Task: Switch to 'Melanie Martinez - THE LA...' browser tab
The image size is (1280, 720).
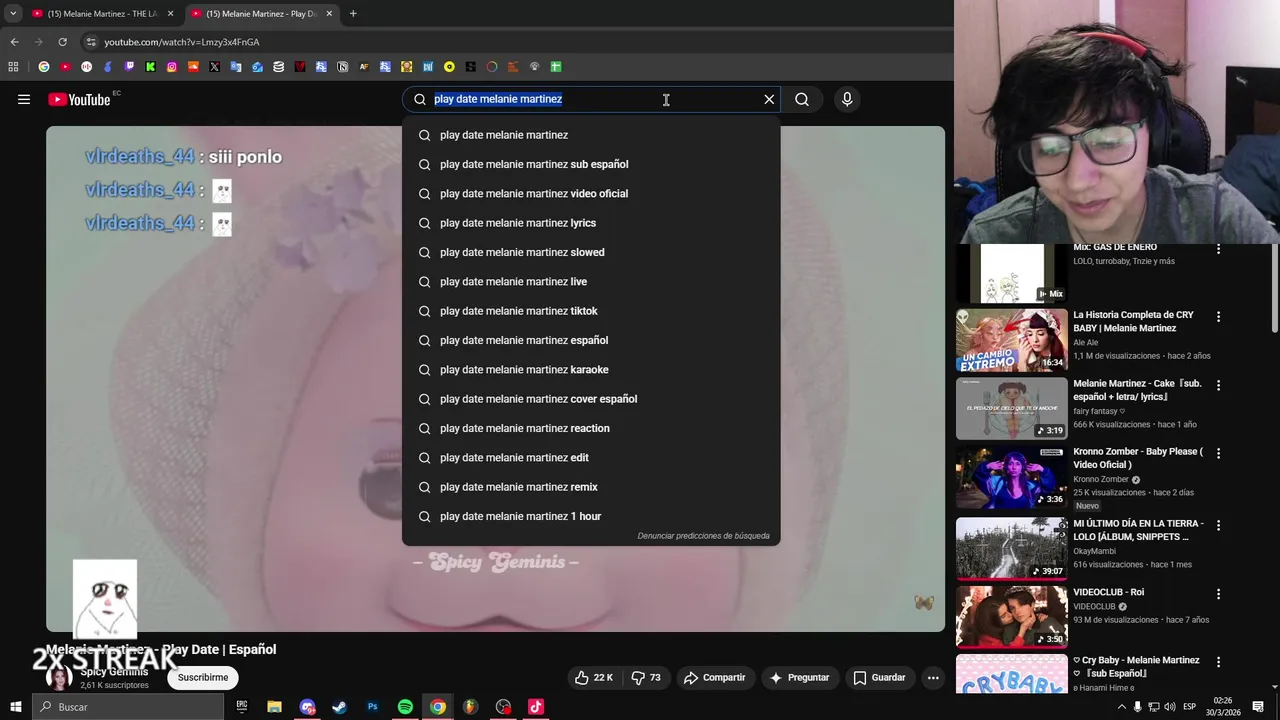Action: coord(103,14)
